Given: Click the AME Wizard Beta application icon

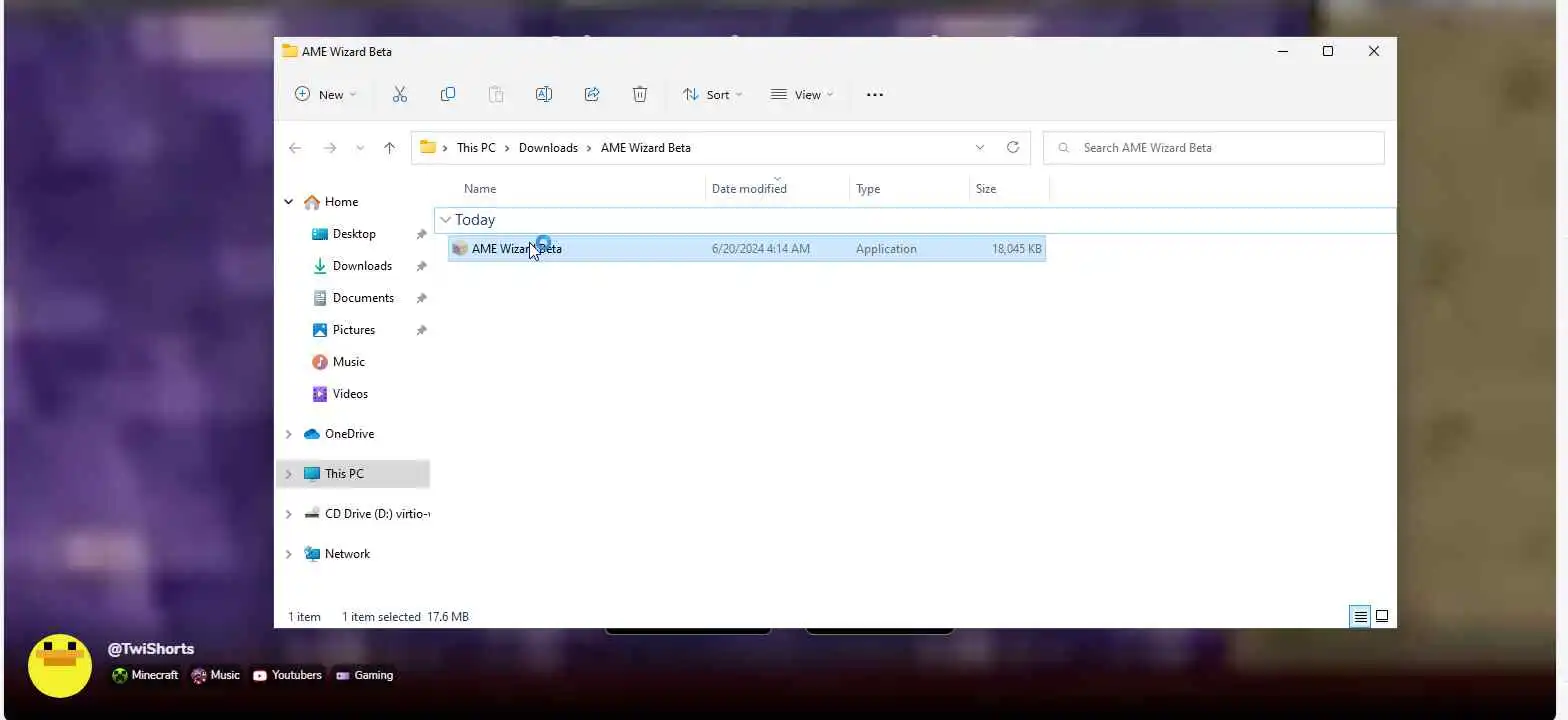Looking at the screenshot, I should click(x=460, y=249).
